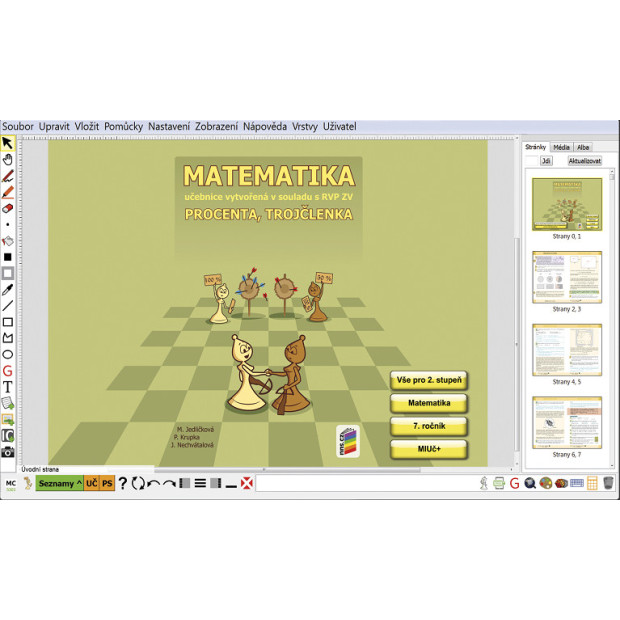The width and height of the screenshot is (620, 620).
Task: Click the 'Vše pro 2. stupeň' button
Action: (x=428, y=381)
